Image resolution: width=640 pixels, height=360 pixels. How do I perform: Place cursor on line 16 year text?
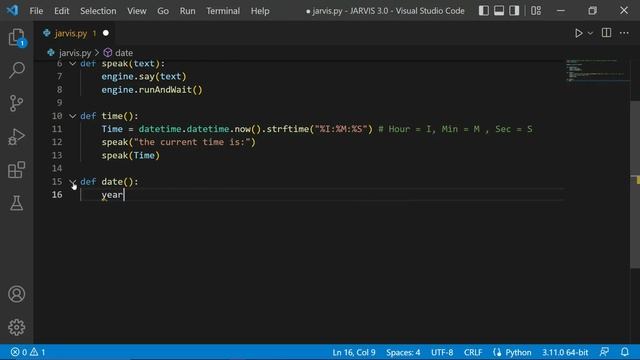click(x=112, y=195)
